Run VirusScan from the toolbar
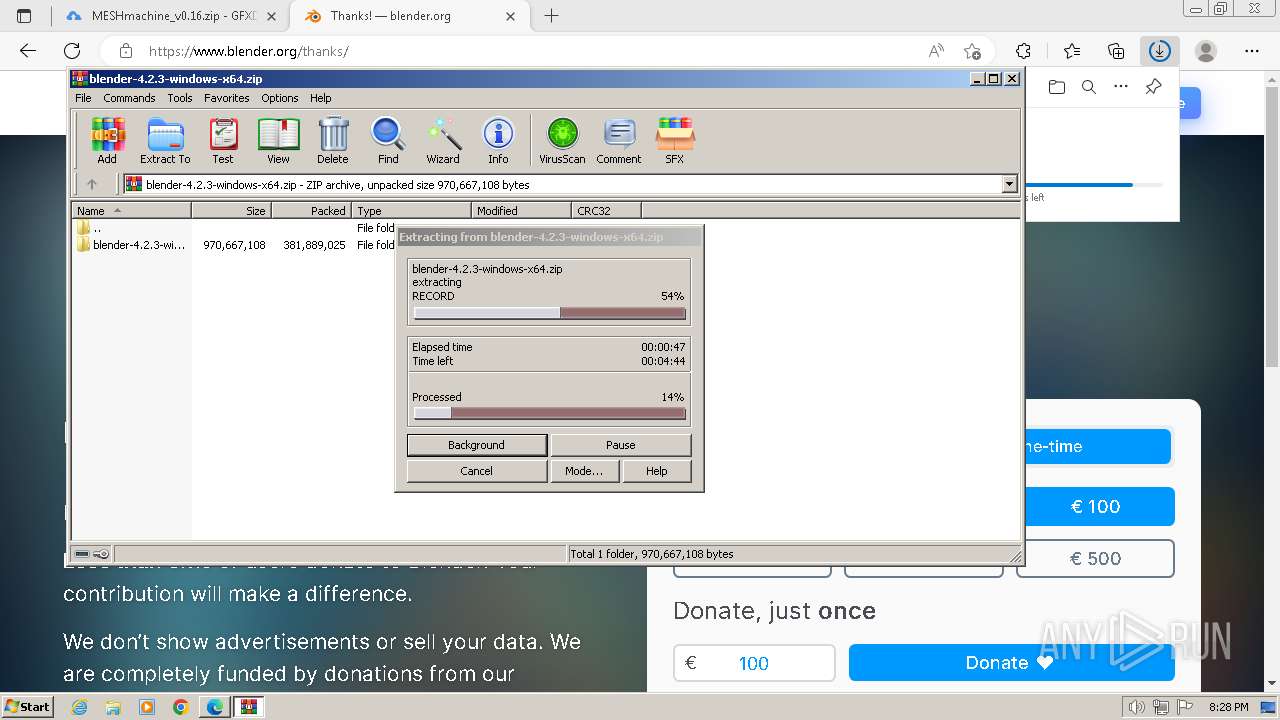Image resolution: width=1280 pixels, height=720 pixels. pyautogui.click(x=562, y=141)
